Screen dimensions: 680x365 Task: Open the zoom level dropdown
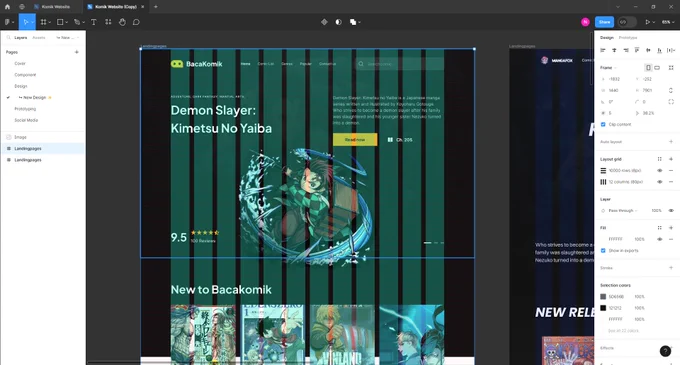[668, 22]
